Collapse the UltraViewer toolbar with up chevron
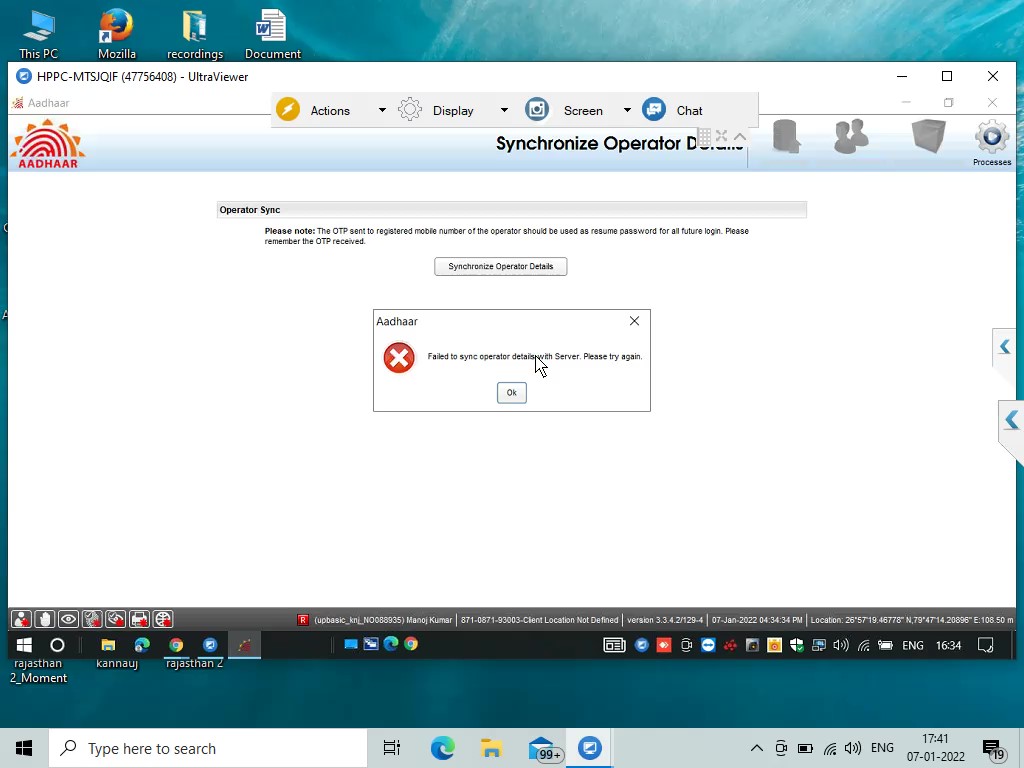 pyautogui.click(x=740, y=136)
